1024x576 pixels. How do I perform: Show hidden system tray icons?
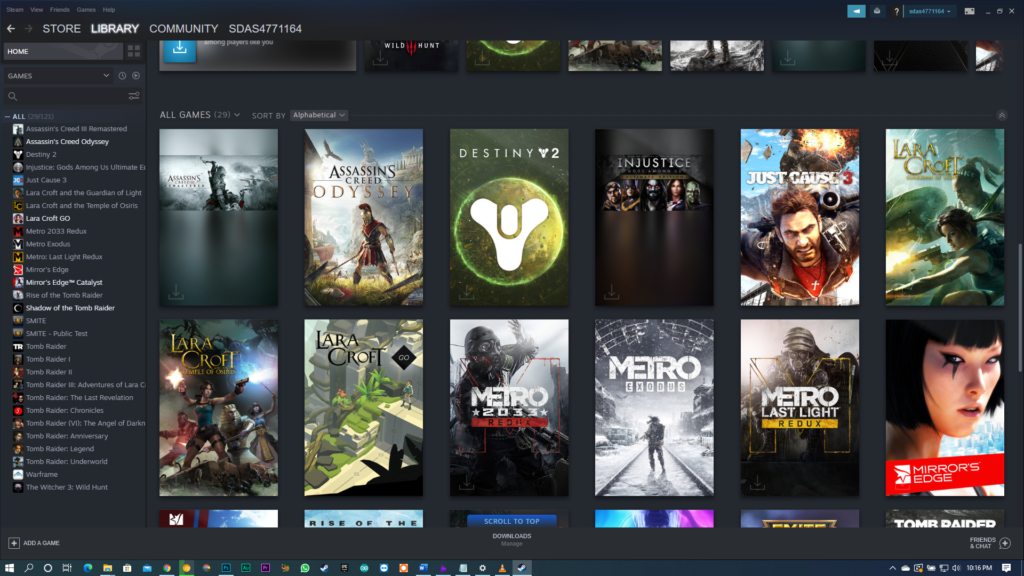pyautogui.click(x=892, y=568)
